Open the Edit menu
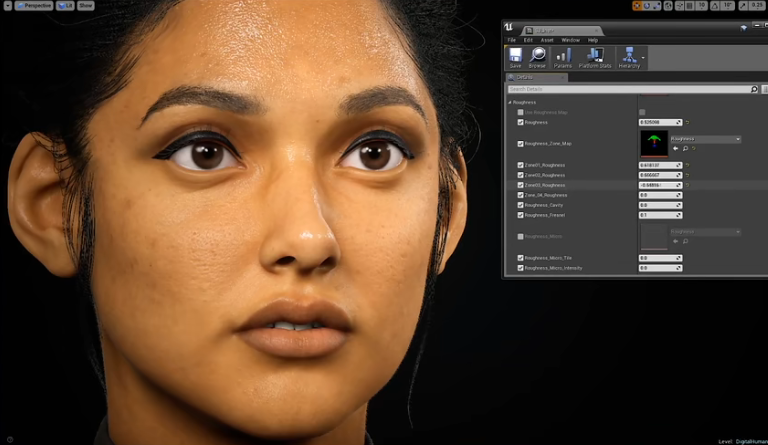 click(528, 40)
